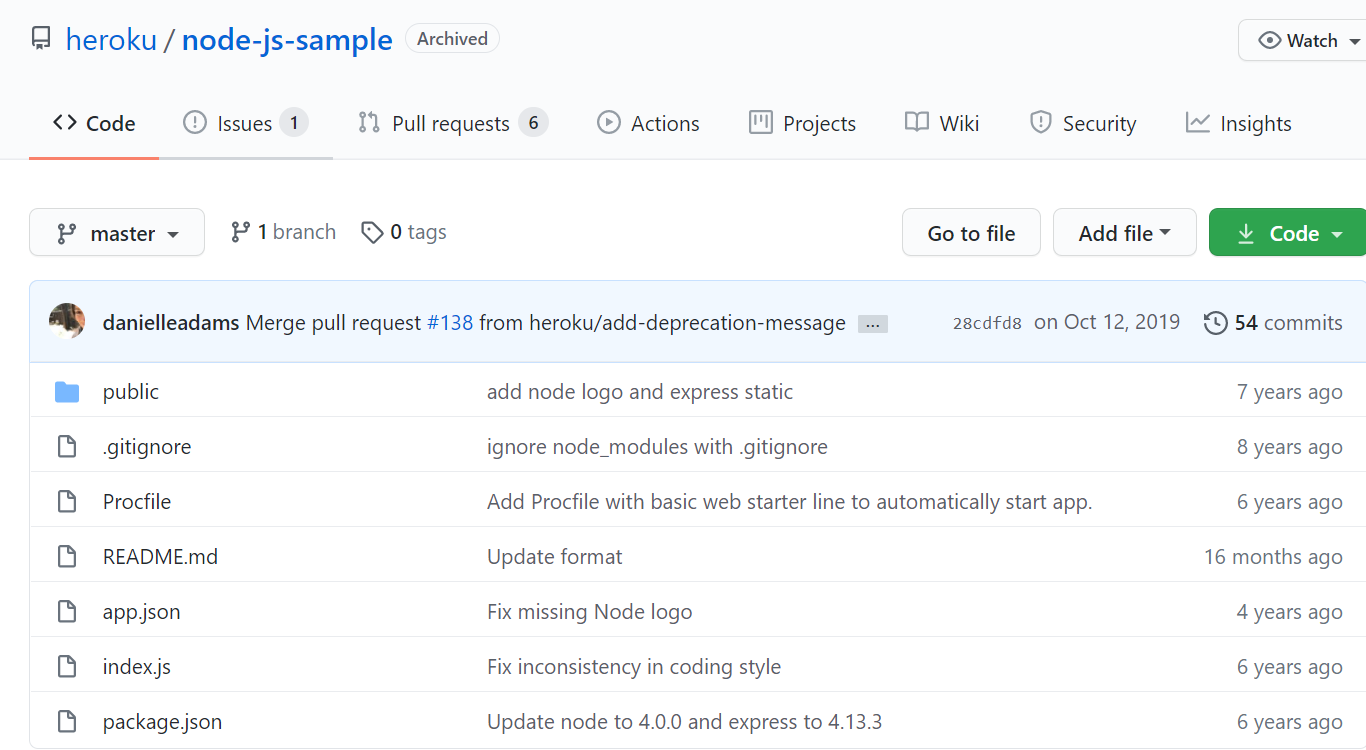Open the index.js file
Viewport: 1366px width, 750px height.
point(137,667)
